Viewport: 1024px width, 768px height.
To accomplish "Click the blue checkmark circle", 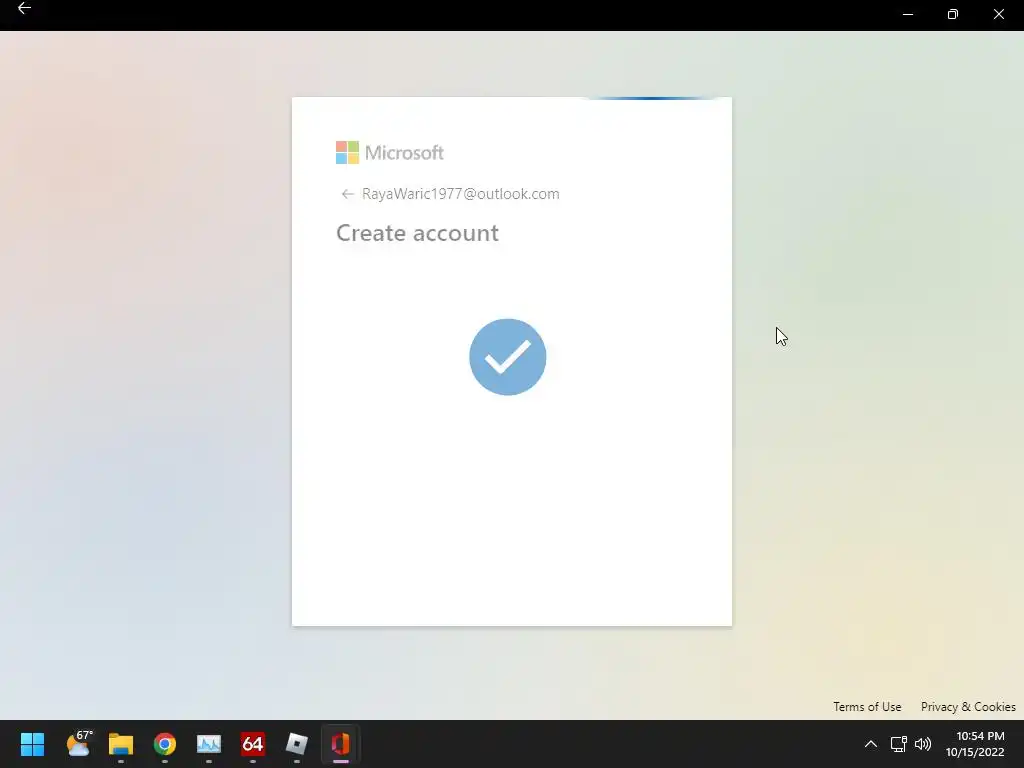I will pyautogui.click(x=507, y=357).
